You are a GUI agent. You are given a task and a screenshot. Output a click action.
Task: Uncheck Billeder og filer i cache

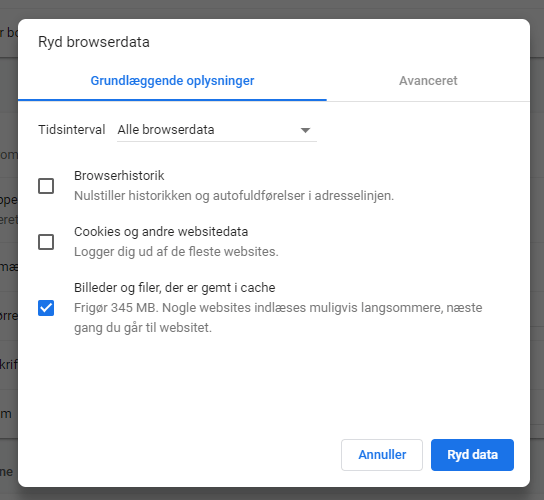click(46, 308)
